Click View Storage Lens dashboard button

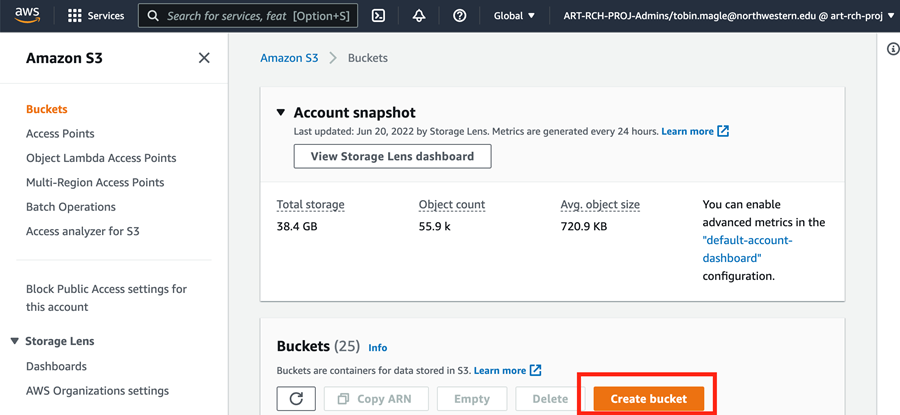point(392,156)
